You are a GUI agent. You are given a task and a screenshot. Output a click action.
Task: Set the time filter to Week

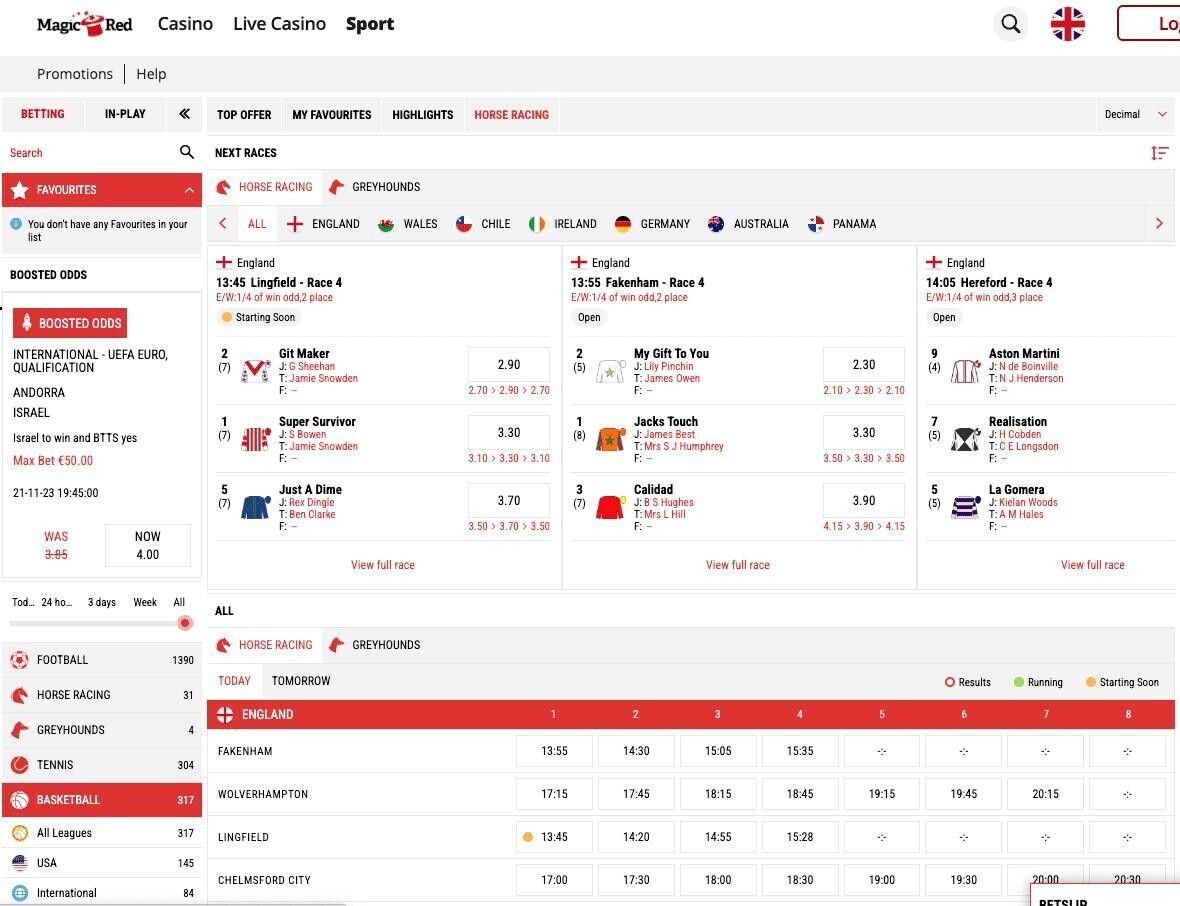click(145, 602)
